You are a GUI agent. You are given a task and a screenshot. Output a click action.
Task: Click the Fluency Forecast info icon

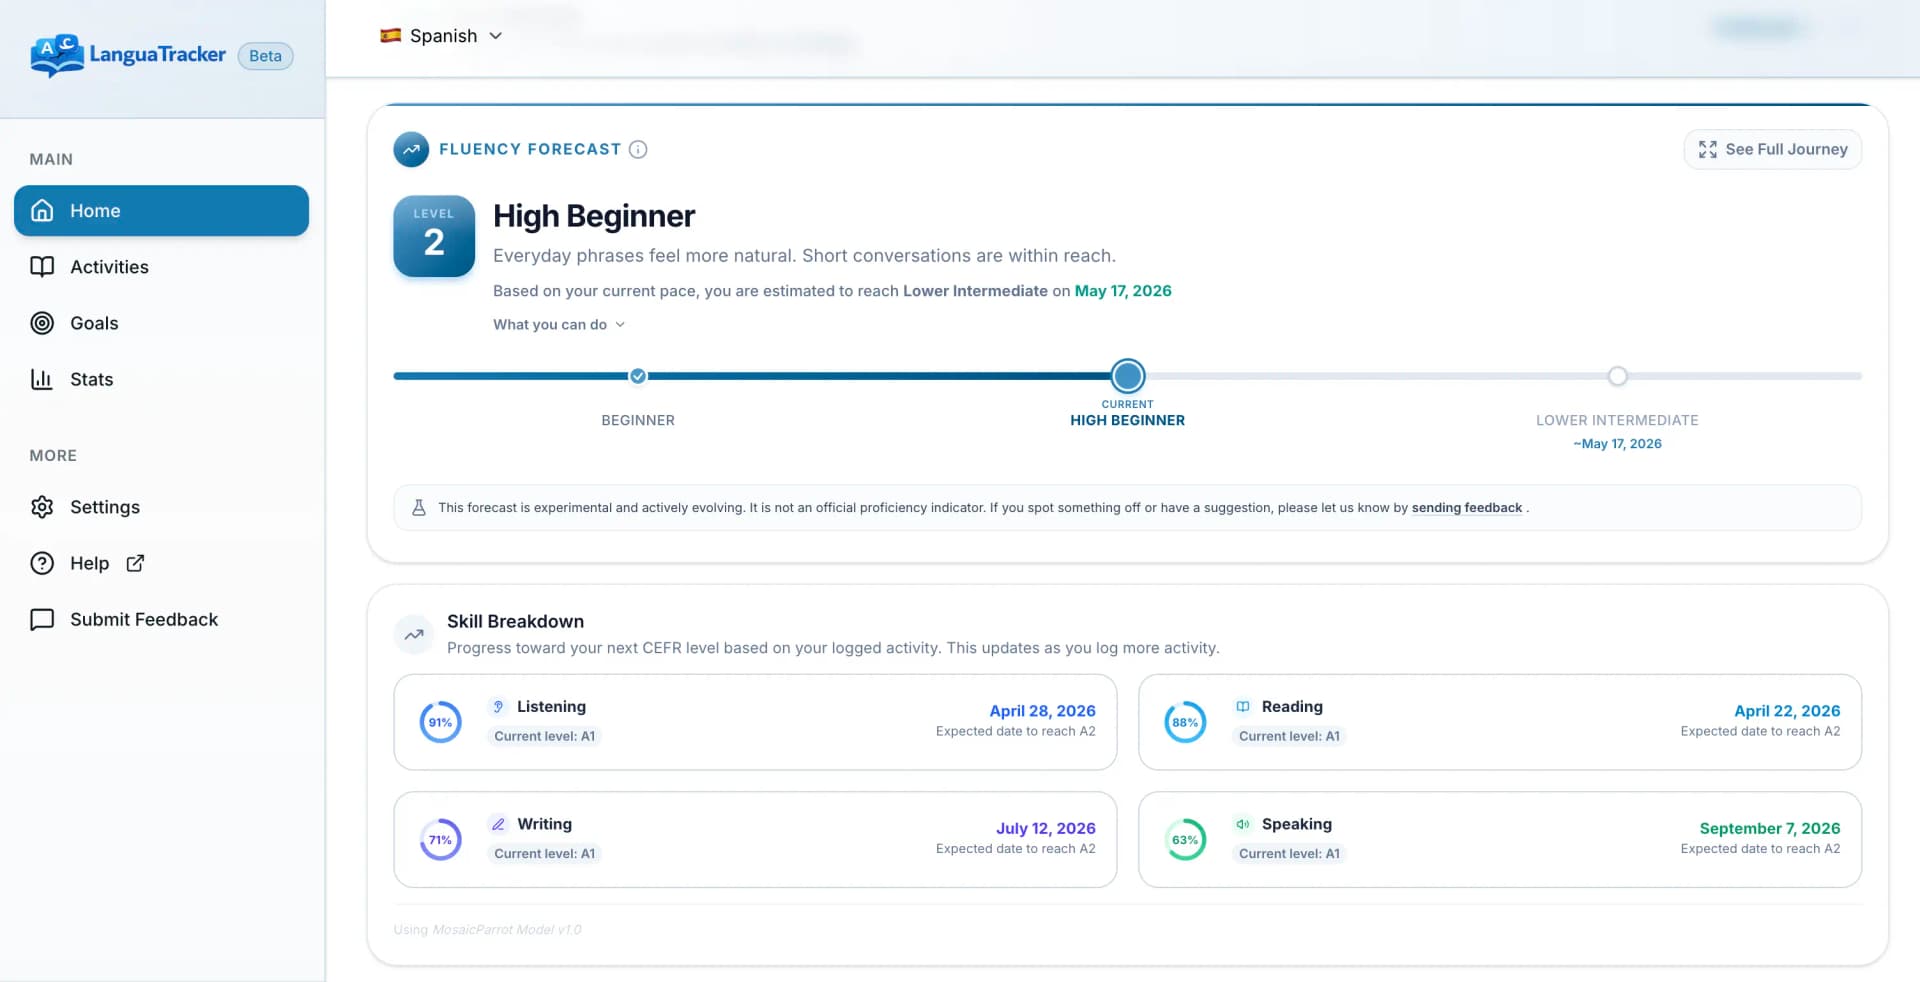pyautogui.click(x=638, y=149)
